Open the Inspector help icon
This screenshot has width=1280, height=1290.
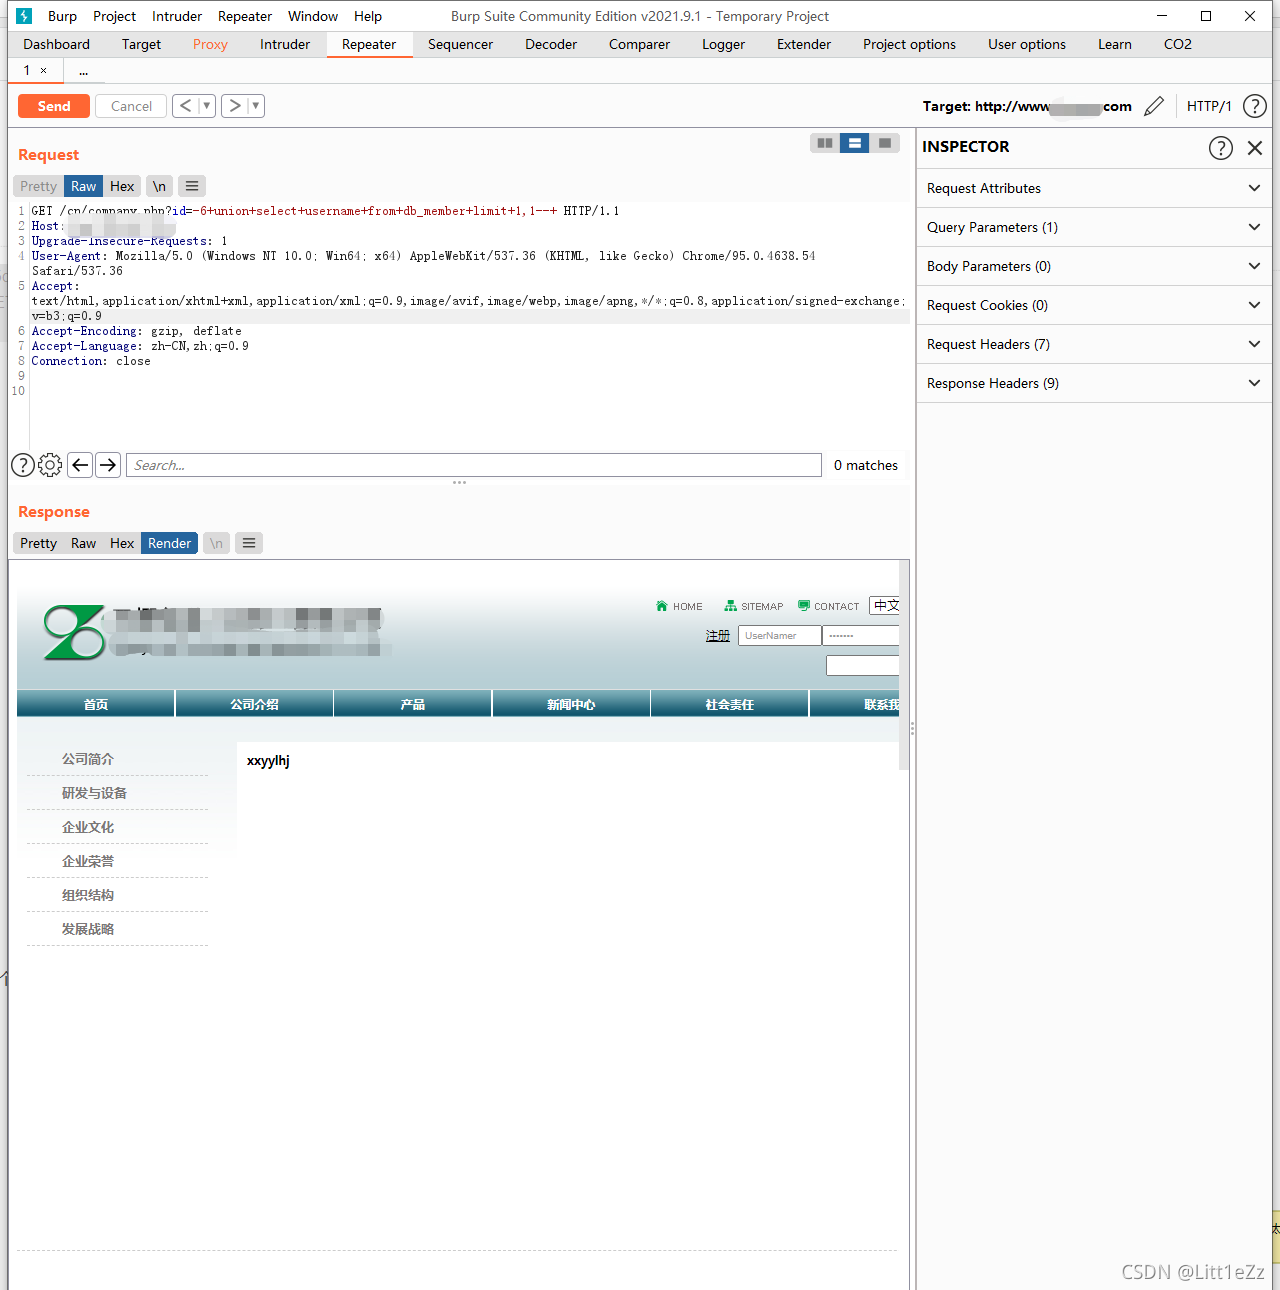pyautogui.click(x=1221, y=148)
